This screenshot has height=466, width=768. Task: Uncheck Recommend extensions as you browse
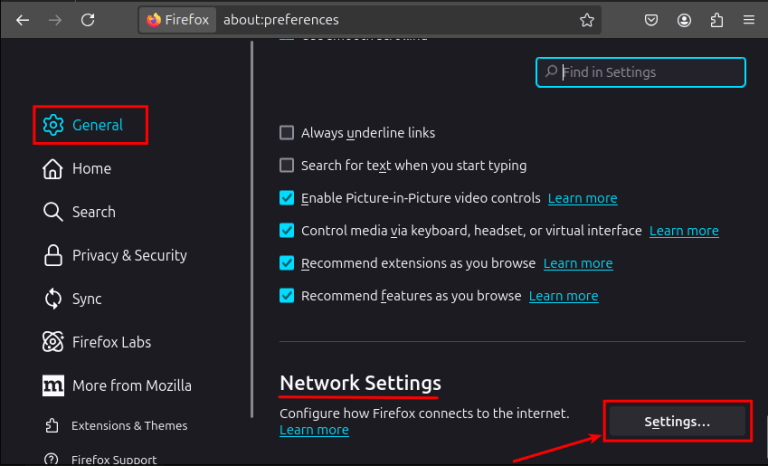pos(287,263)
